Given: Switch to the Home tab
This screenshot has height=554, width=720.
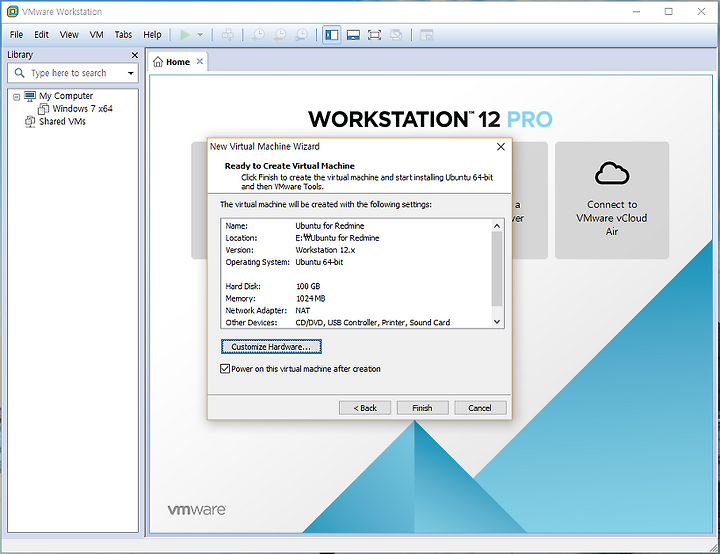Looking at the screenshot, I should (178, 62).
